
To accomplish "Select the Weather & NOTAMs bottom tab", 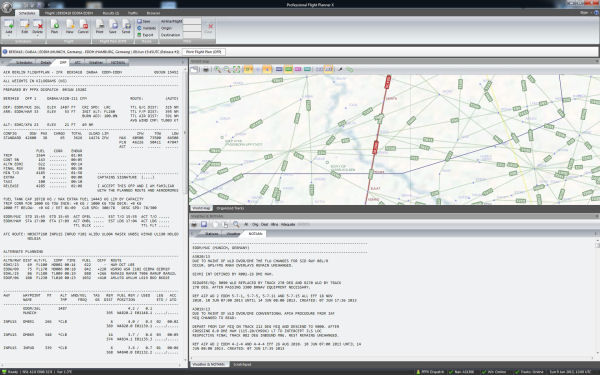I will click(x=209, y=364).
